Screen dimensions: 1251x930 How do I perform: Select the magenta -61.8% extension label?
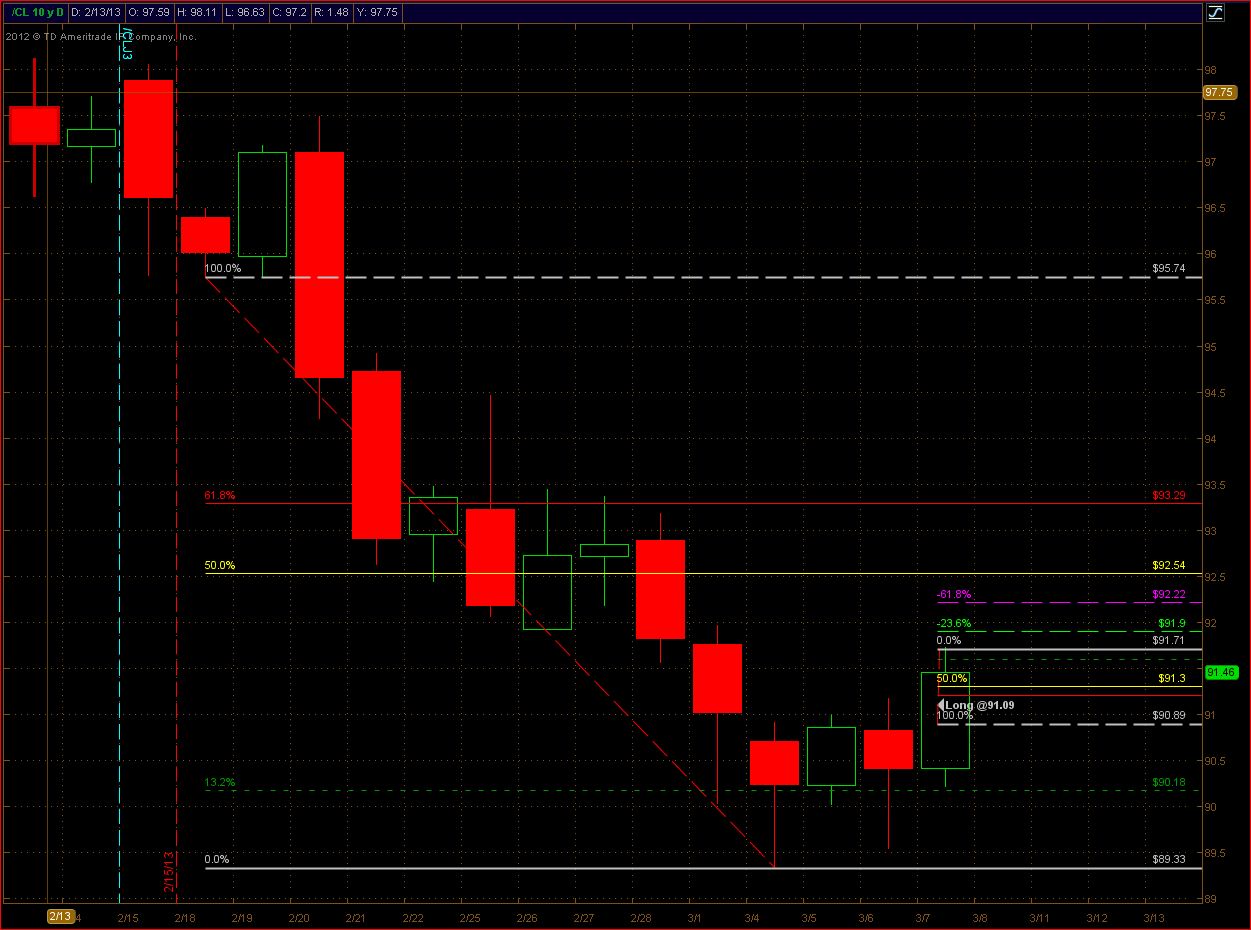point(953,594)
